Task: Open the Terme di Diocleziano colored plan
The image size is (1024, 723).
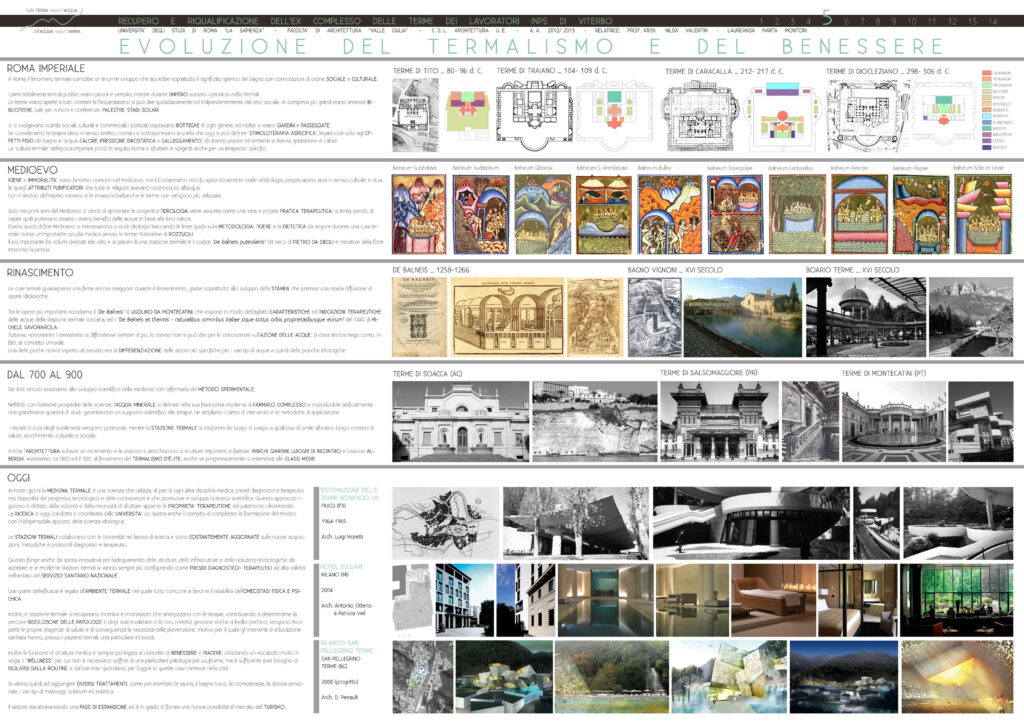Action: tap(944, 112)
